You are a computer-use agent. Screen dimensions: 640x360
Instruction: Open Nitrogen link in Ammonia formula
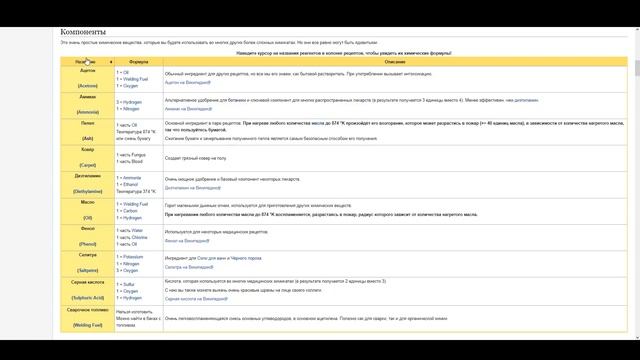tap(131, 109)
